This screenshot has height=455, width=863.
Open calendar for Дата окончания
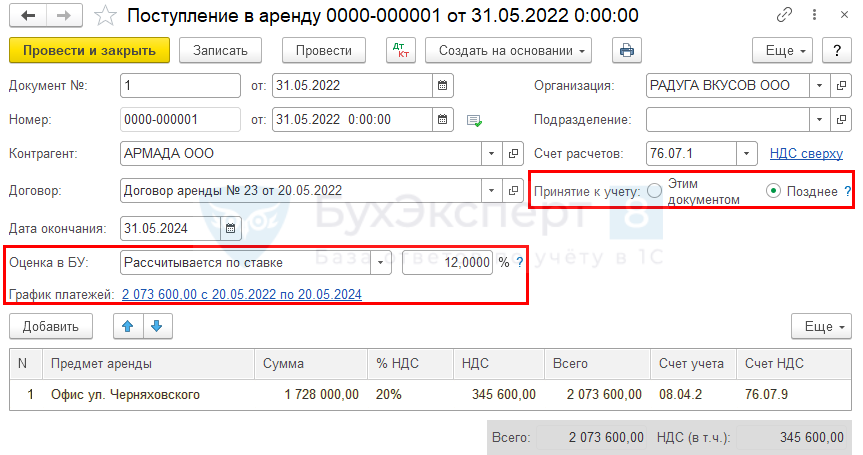coord(230,229)
